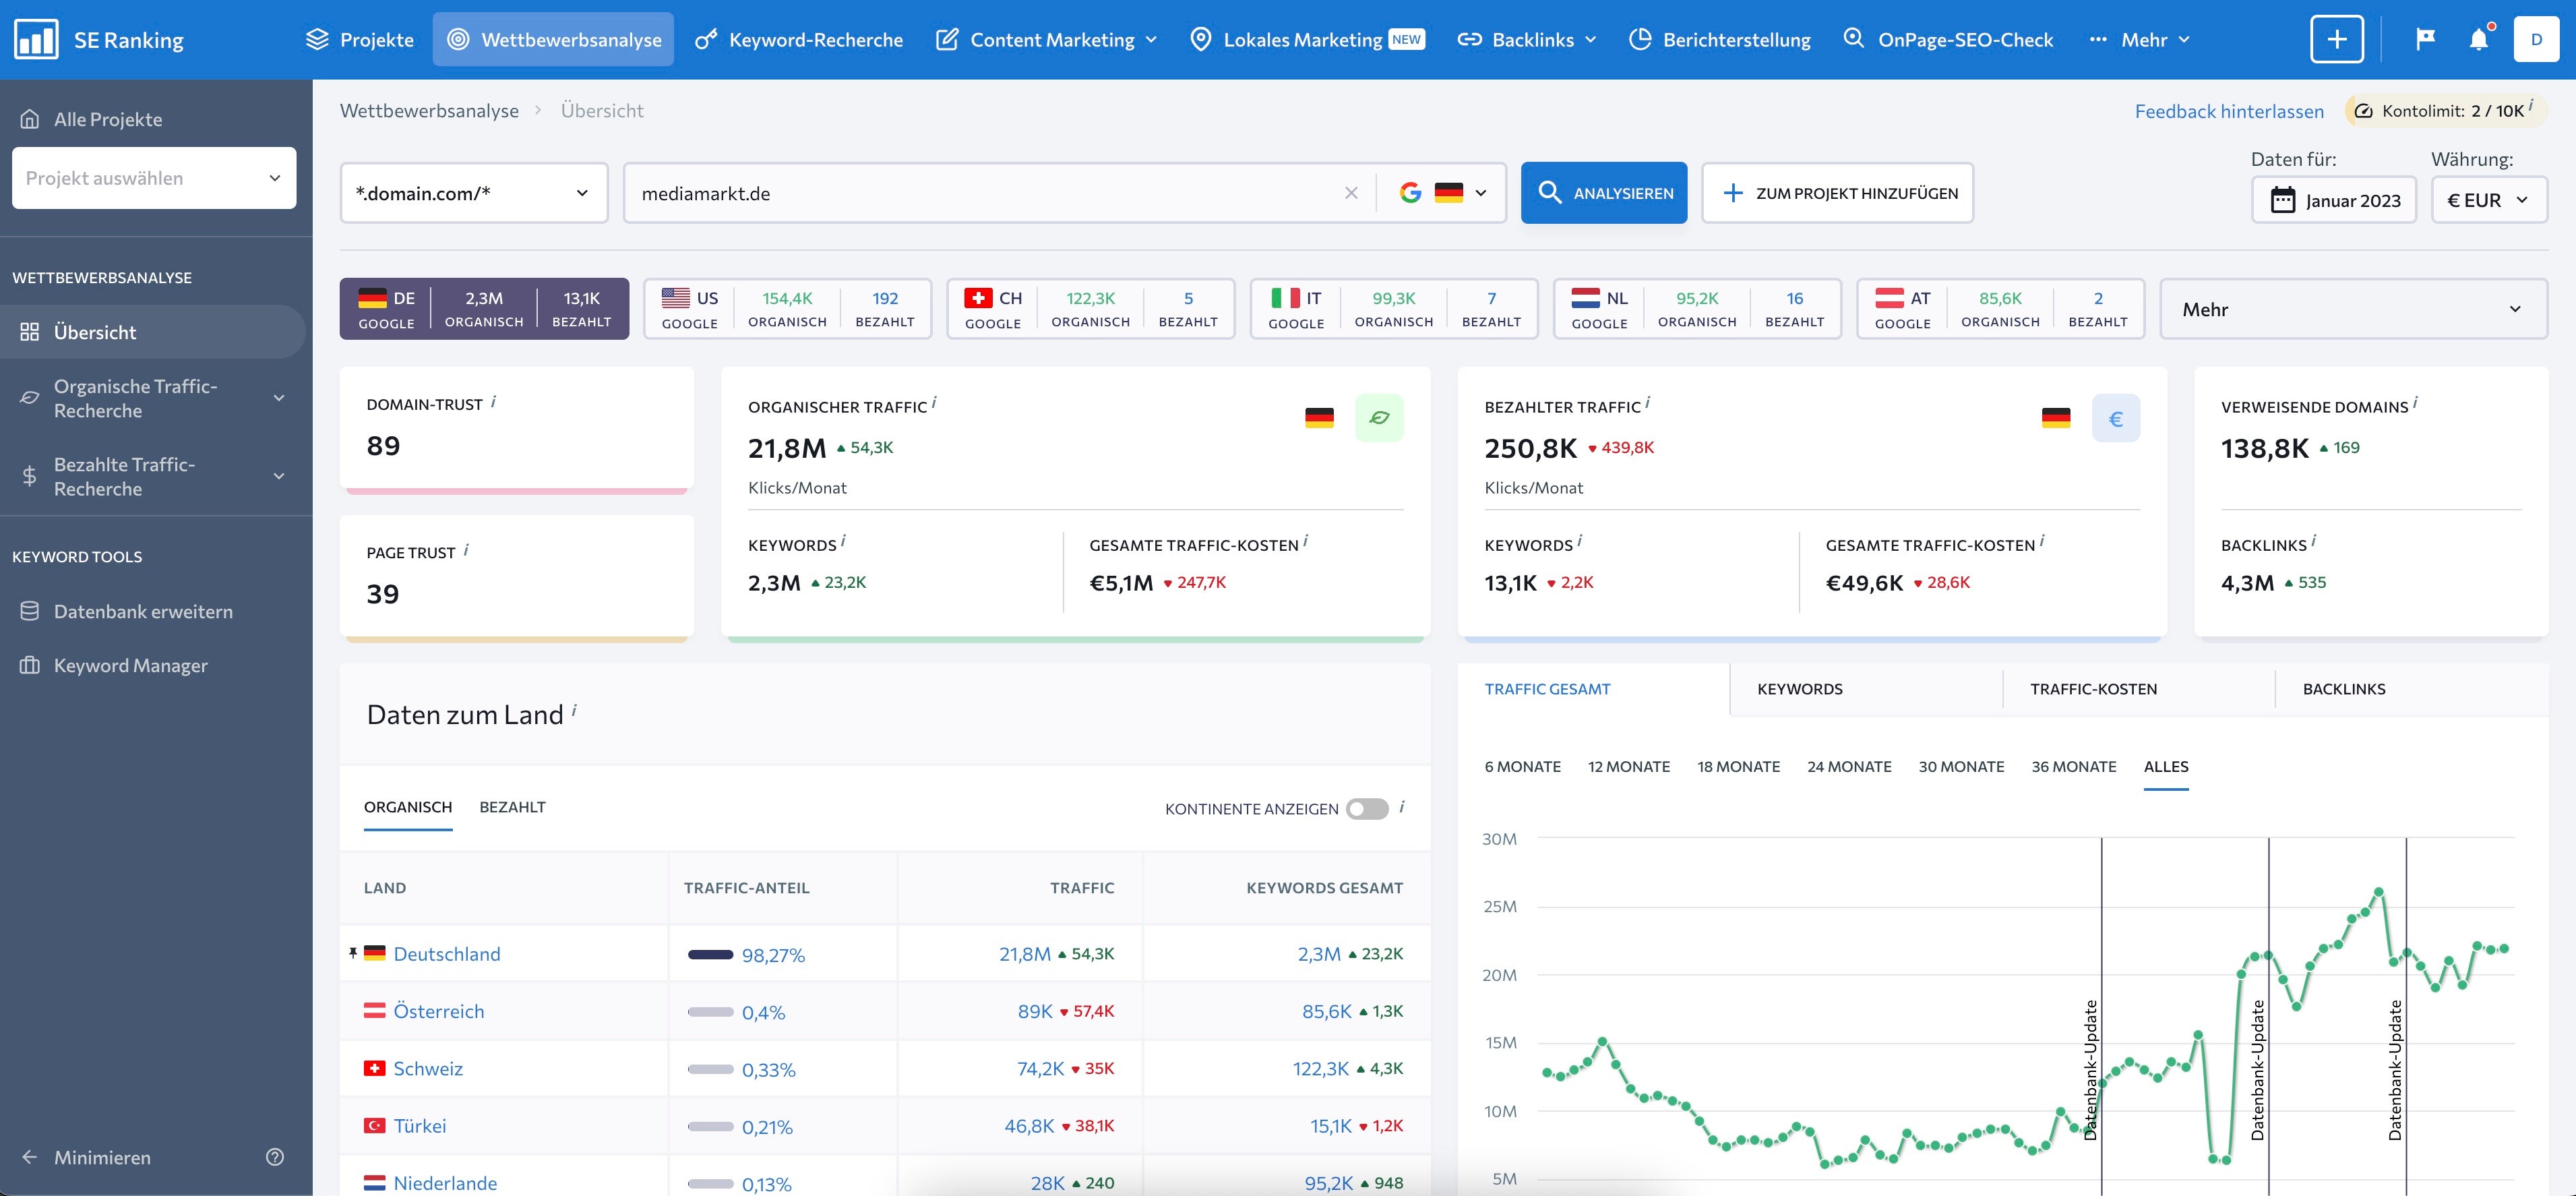2576x1196 pixels.
Task: Click the notification bell icon
Action: click(2478, 40)
